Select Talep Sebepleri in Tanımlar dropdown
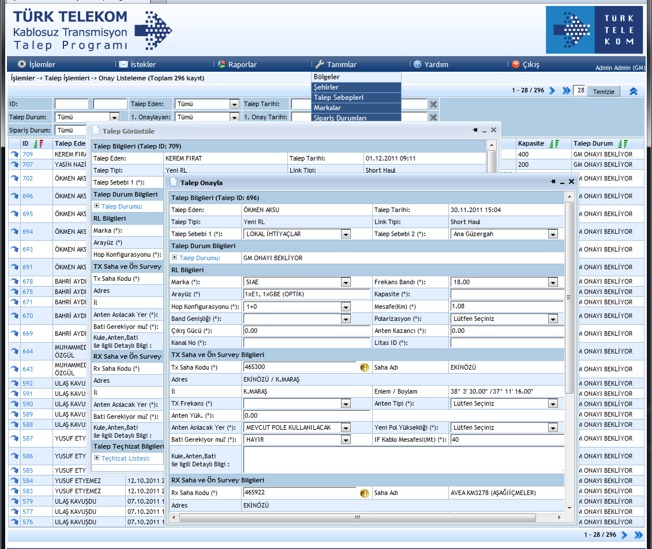The width and height of the screenshot is (652, 549). (356, 97)
